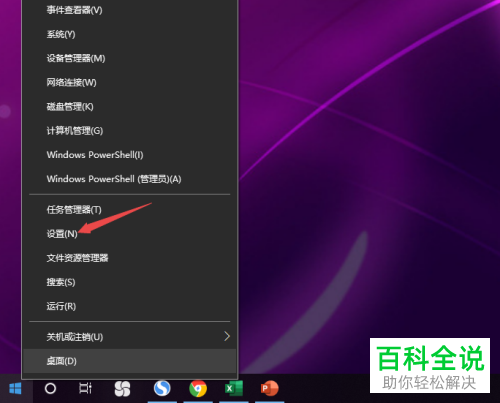The height and width of the screenshot is (403, 500).
Task: Select 系统(Y) from the menu
Action: click(130, 34)
